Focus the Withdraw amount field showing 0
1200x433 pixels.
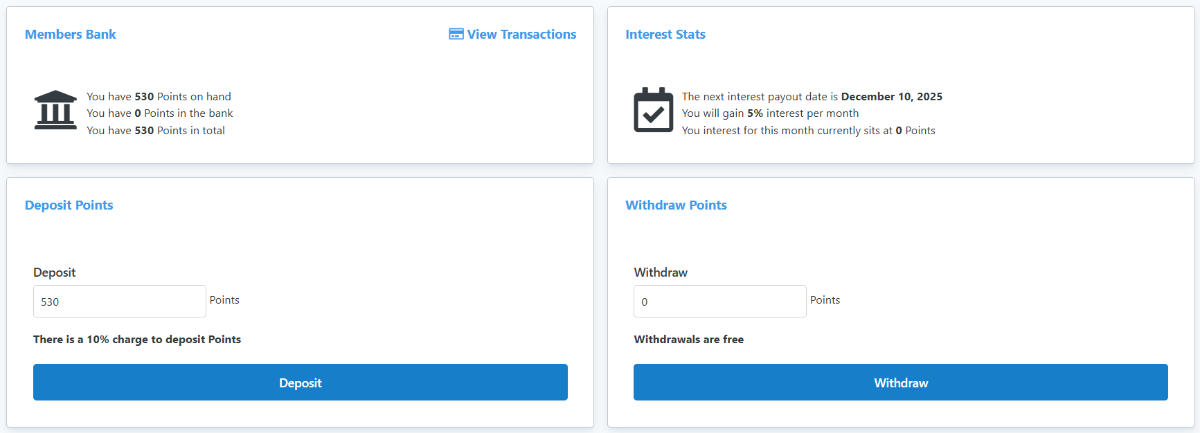[720, 301]
